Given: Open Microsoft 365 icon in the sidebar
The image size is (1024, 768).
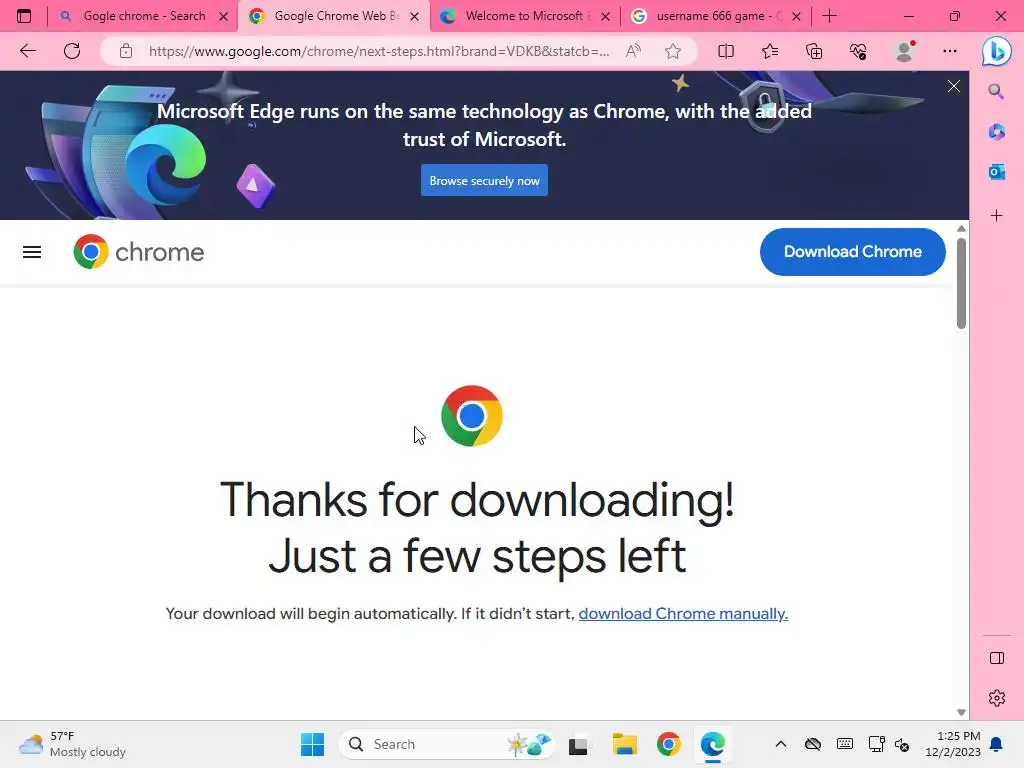Looking at the screenshot, I should (996, 132).
